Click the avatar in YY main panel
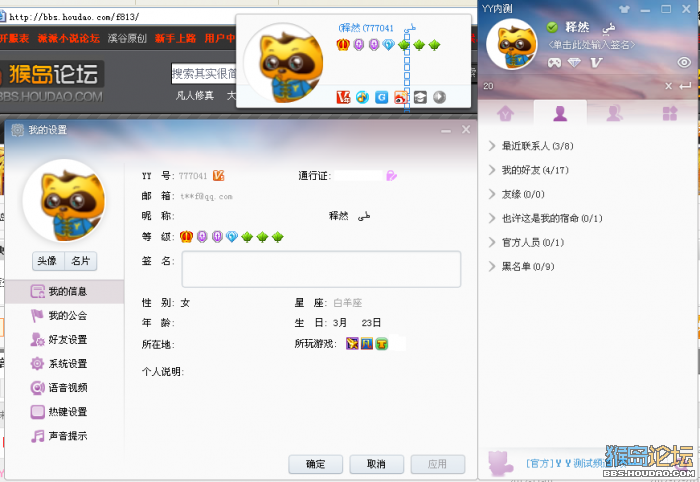This screenshot has width=700, height=482. (x=512, y=44)
